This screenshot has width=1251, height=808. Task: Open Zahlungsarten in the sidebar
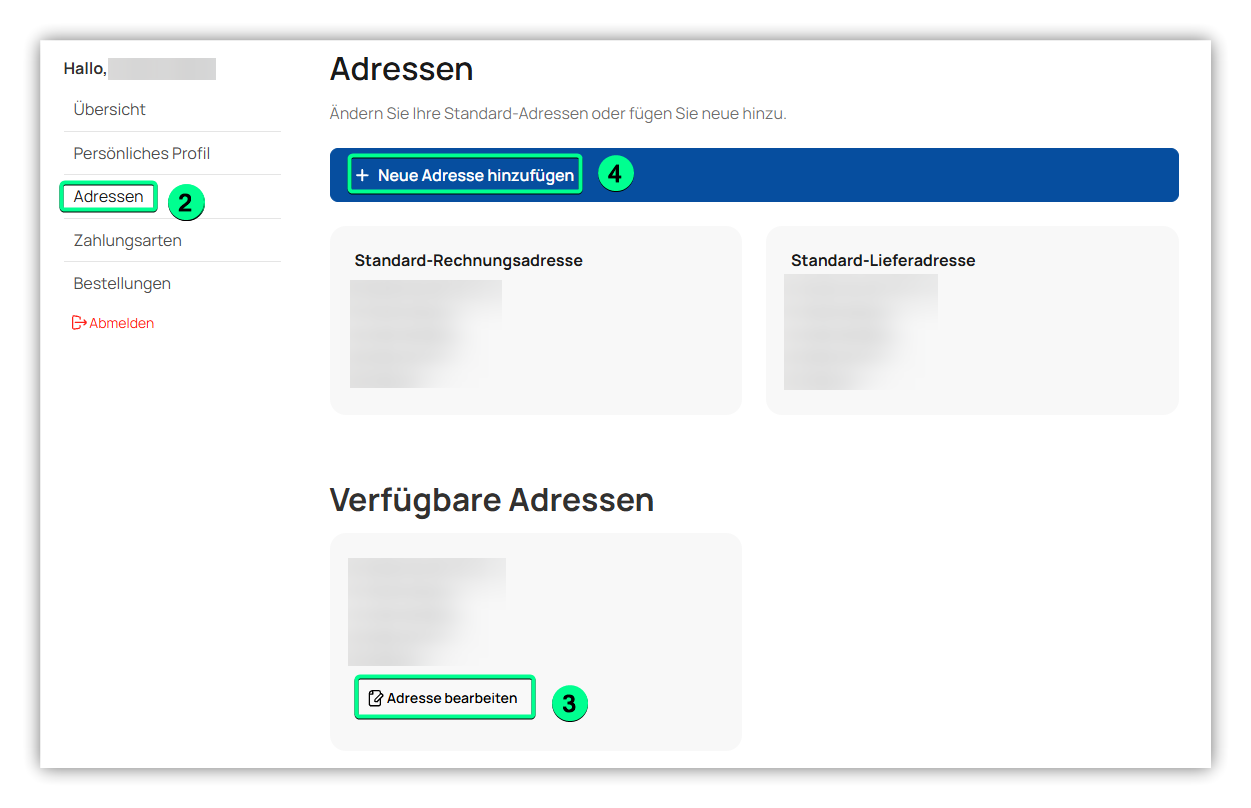[x=128, y=241]
